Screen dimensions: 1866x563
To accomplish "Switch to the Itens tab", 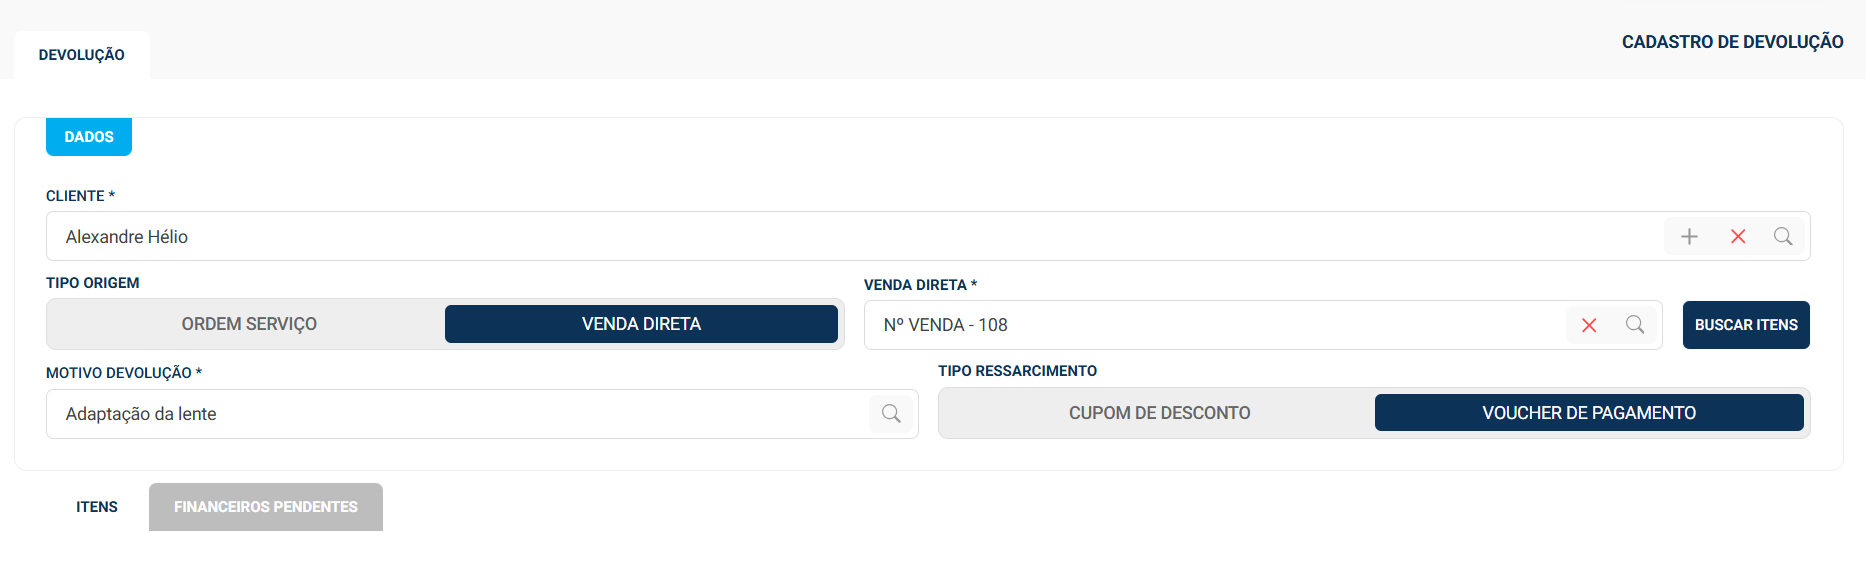I will (x=97, y=507).
